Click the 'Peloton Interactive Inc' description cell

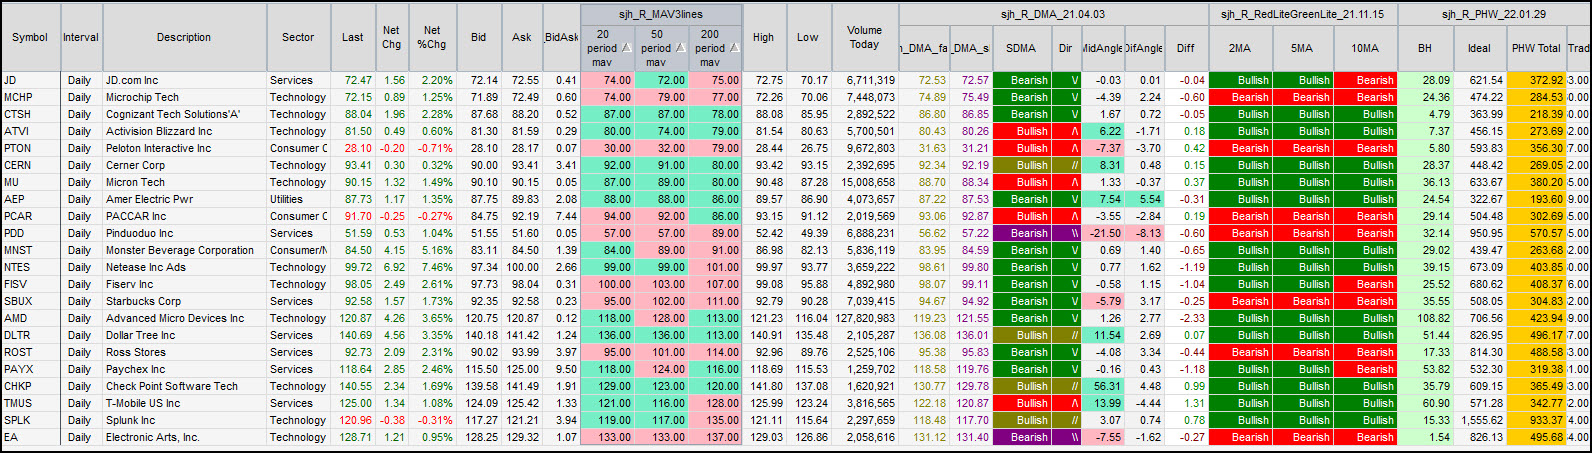click(184, 148)
